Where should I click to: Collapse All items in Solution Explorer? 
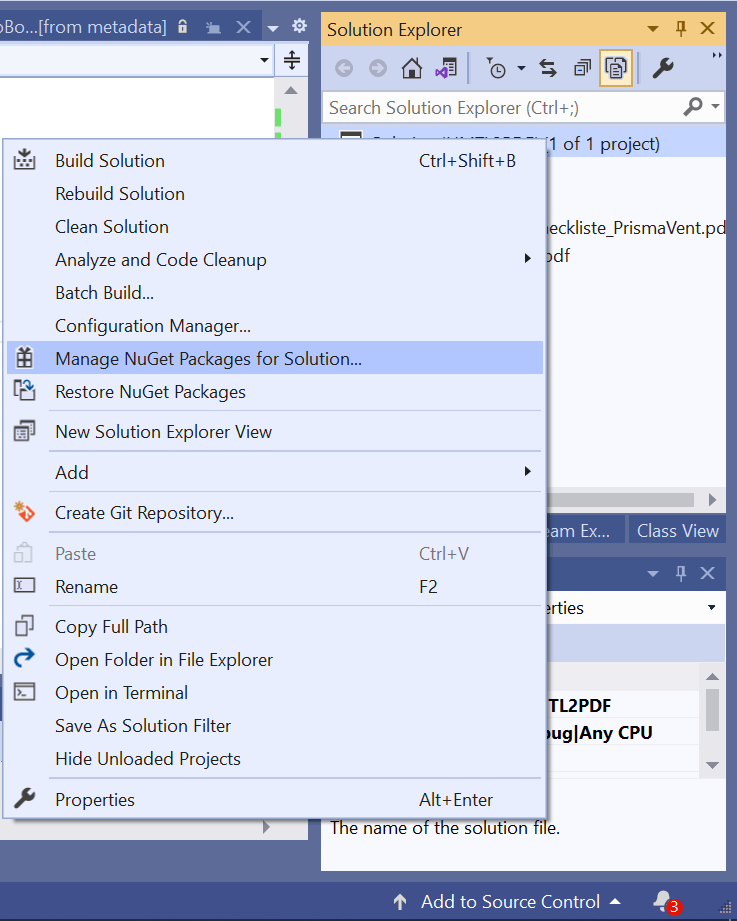pos(582,69)
